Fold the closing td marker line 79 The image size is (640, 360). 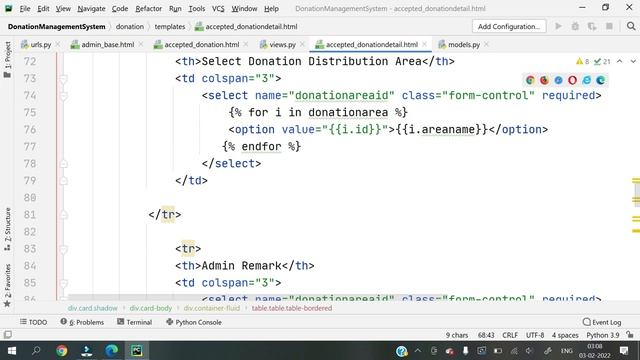64,181
